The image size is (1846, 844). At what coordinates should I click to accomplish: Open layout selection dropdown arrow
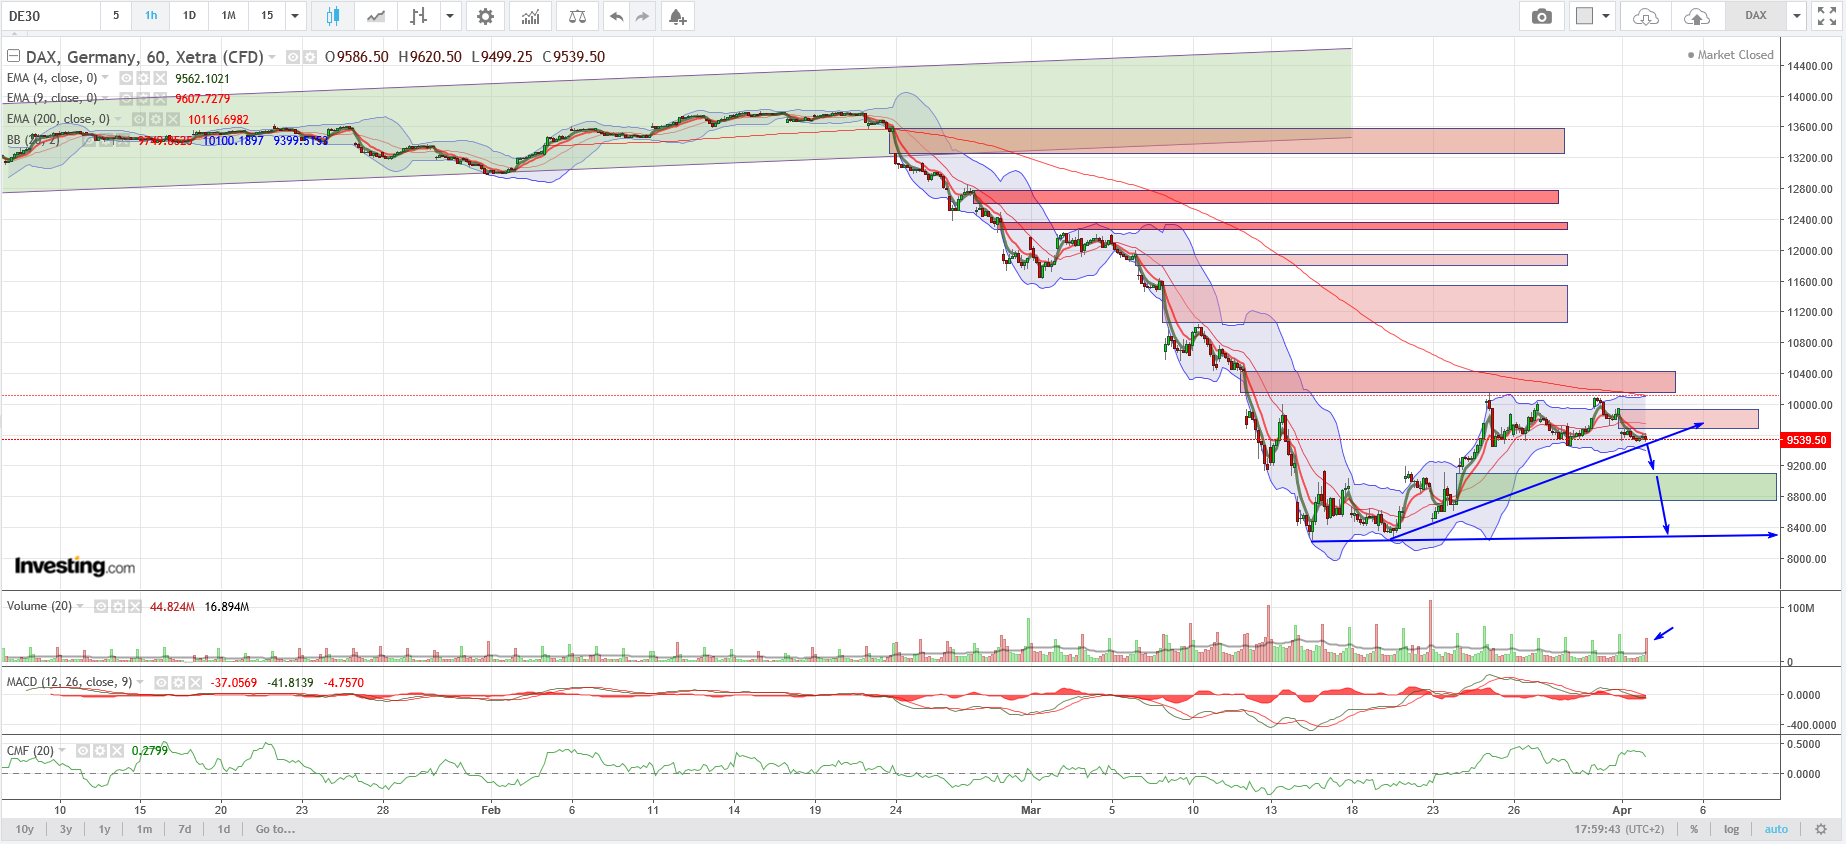[x=1606, y=16]
